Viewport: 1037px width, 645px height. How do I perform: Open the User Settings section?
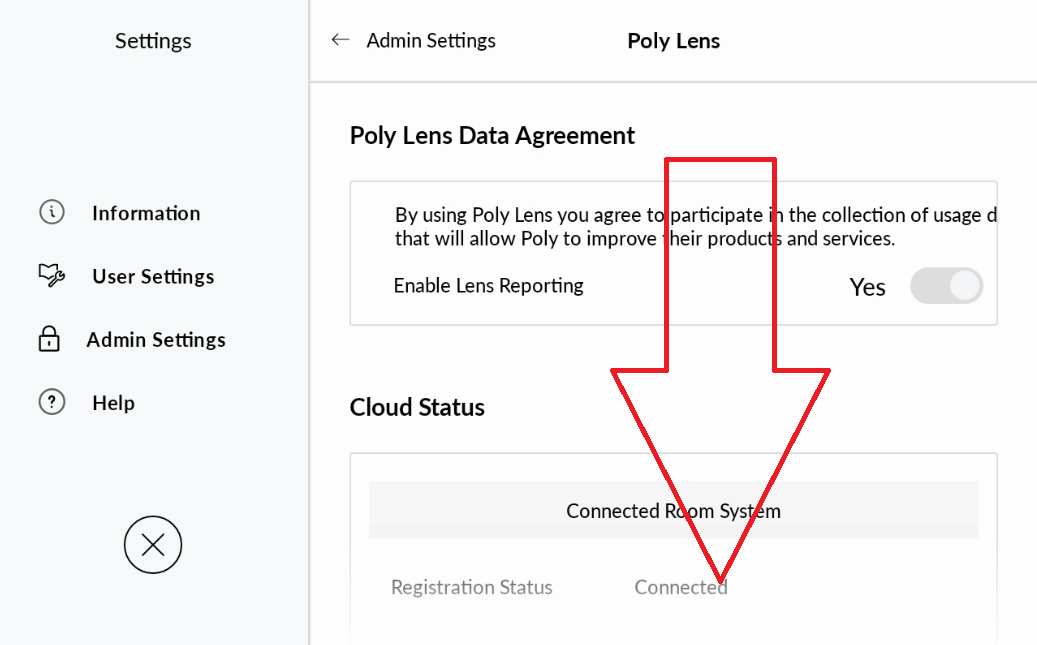(x=152, y=276)
